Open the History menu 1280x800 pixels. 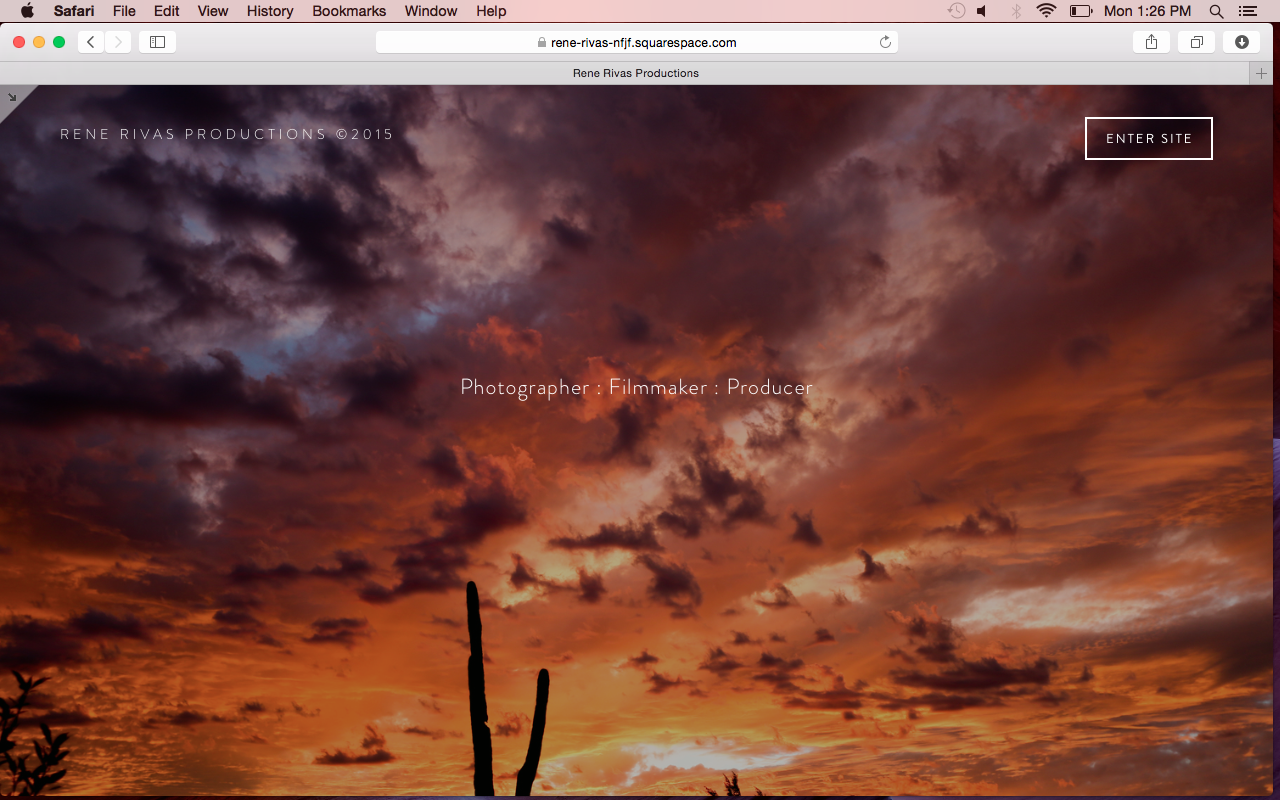(270, 11)
